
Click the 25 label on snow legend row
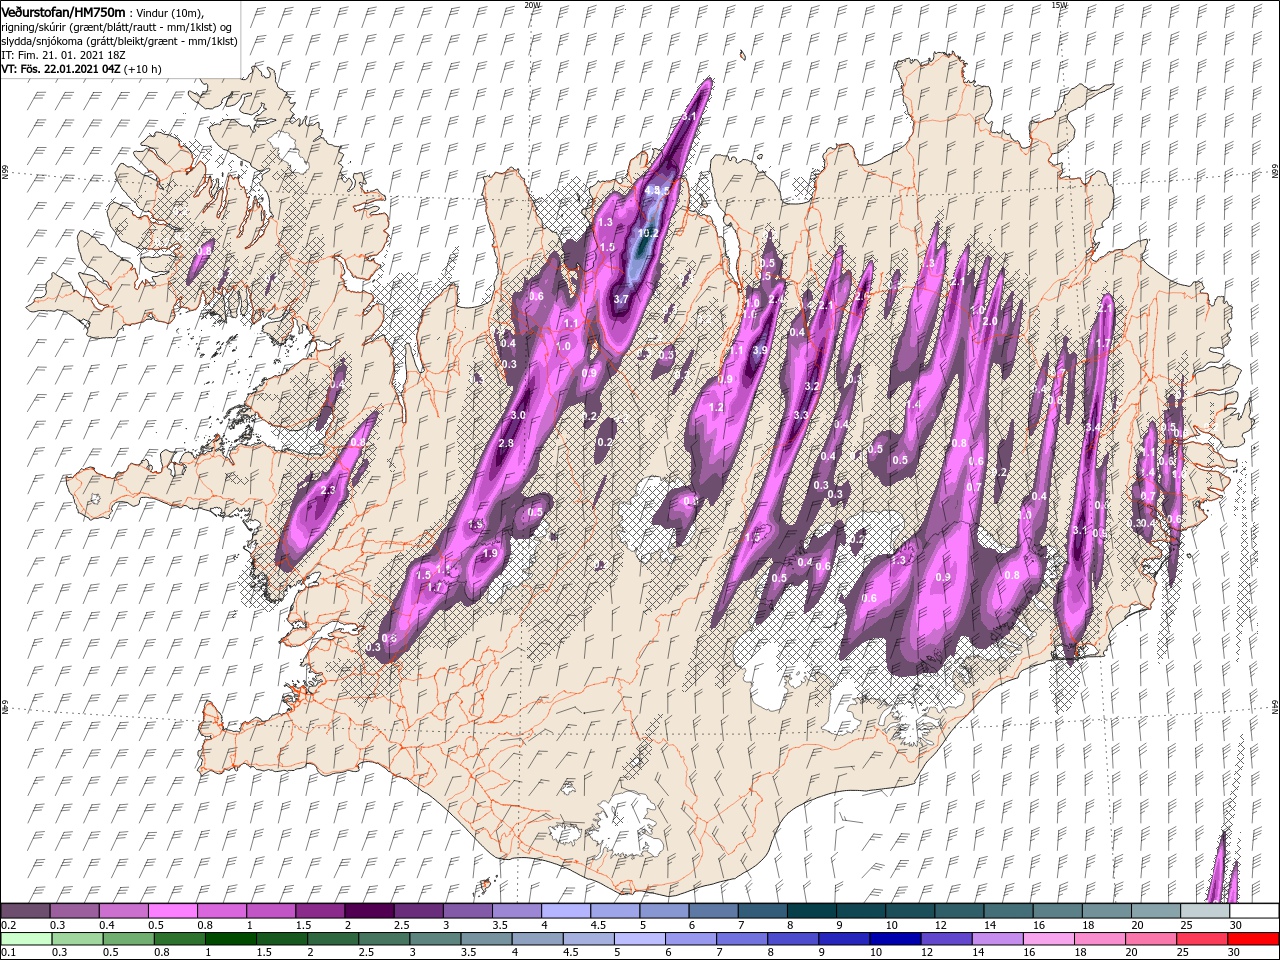(1185, 925)
